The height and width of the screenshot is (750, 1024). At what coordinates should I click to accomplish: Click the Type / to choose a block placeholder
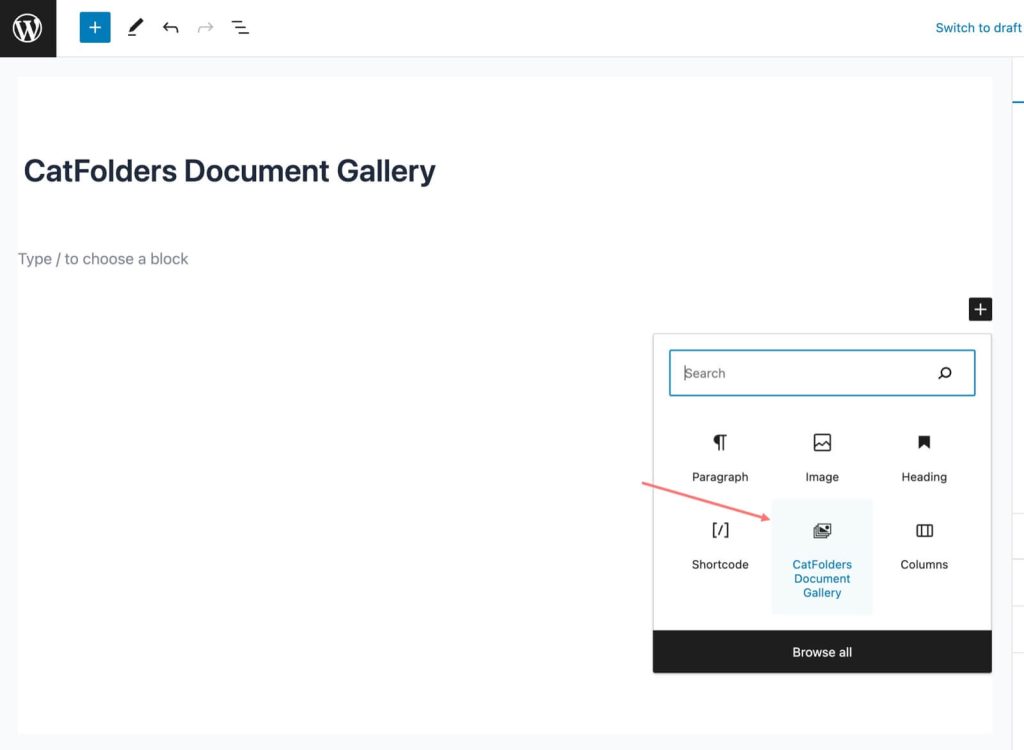point(103,258)
